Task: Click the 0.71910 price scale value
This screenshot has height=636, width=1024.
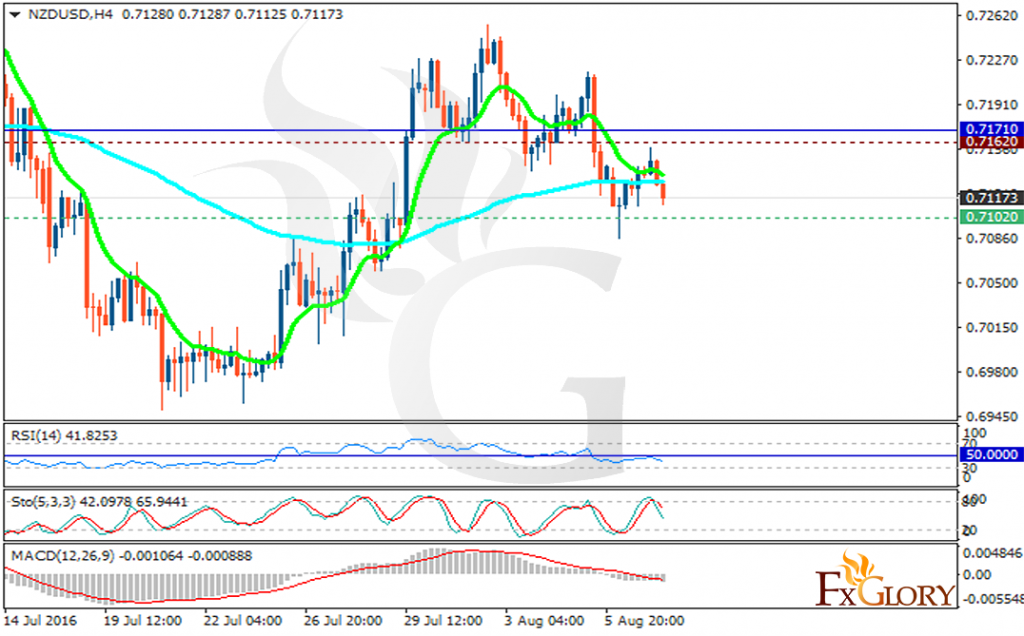Action: [x=992, y=104]
